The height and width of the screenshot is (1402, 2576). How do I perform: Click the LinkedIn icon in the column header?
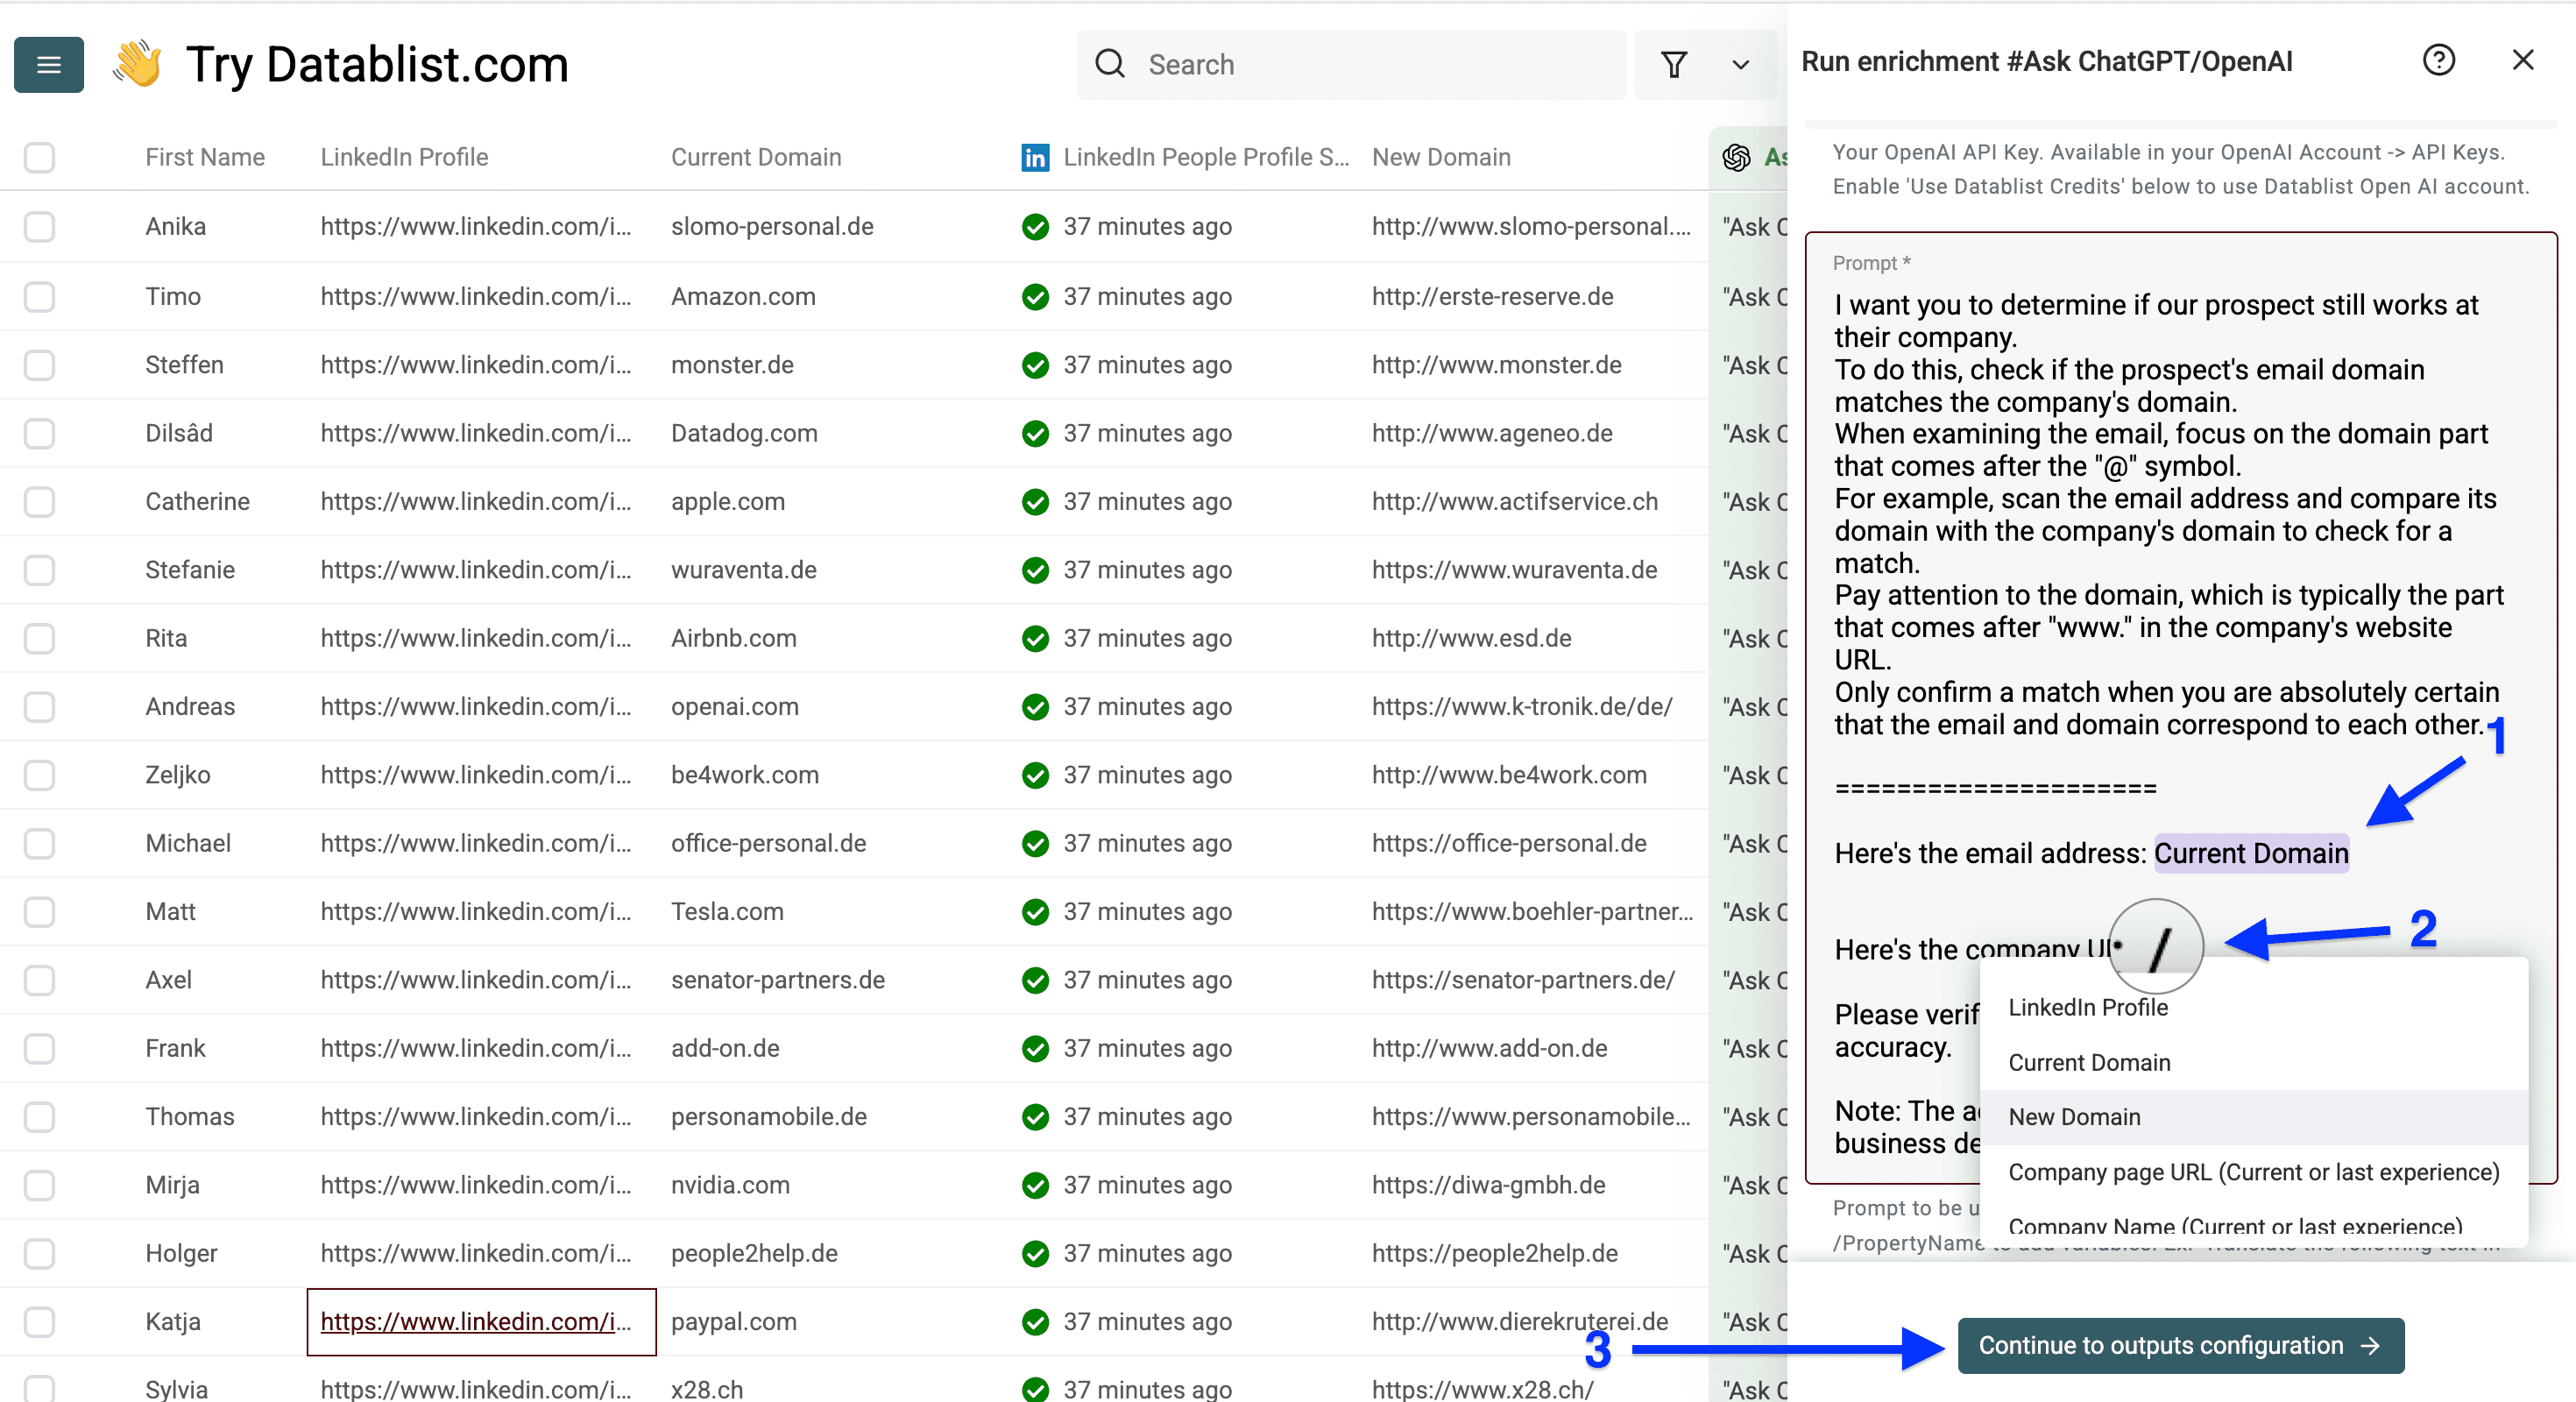[x=1035, y=157]
